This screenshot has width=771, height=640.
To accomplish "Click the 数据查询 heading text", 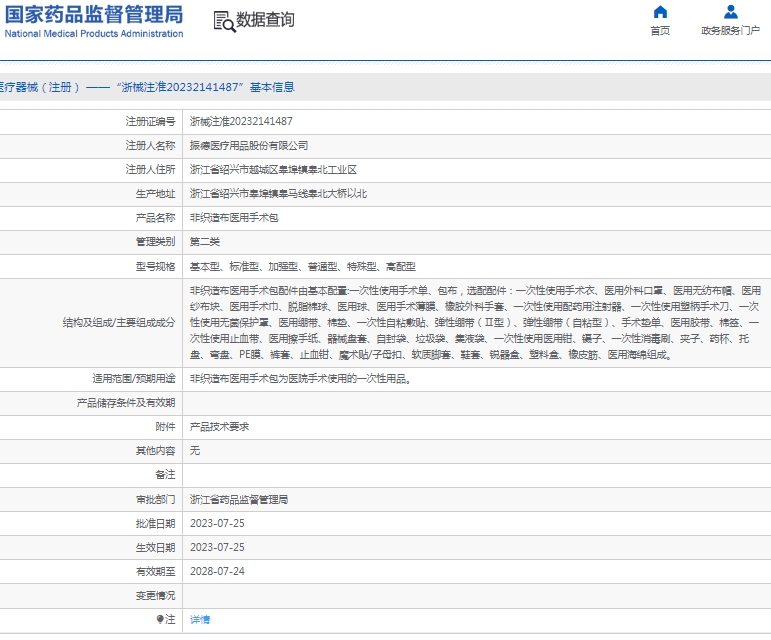I will (x=266, y=20).
